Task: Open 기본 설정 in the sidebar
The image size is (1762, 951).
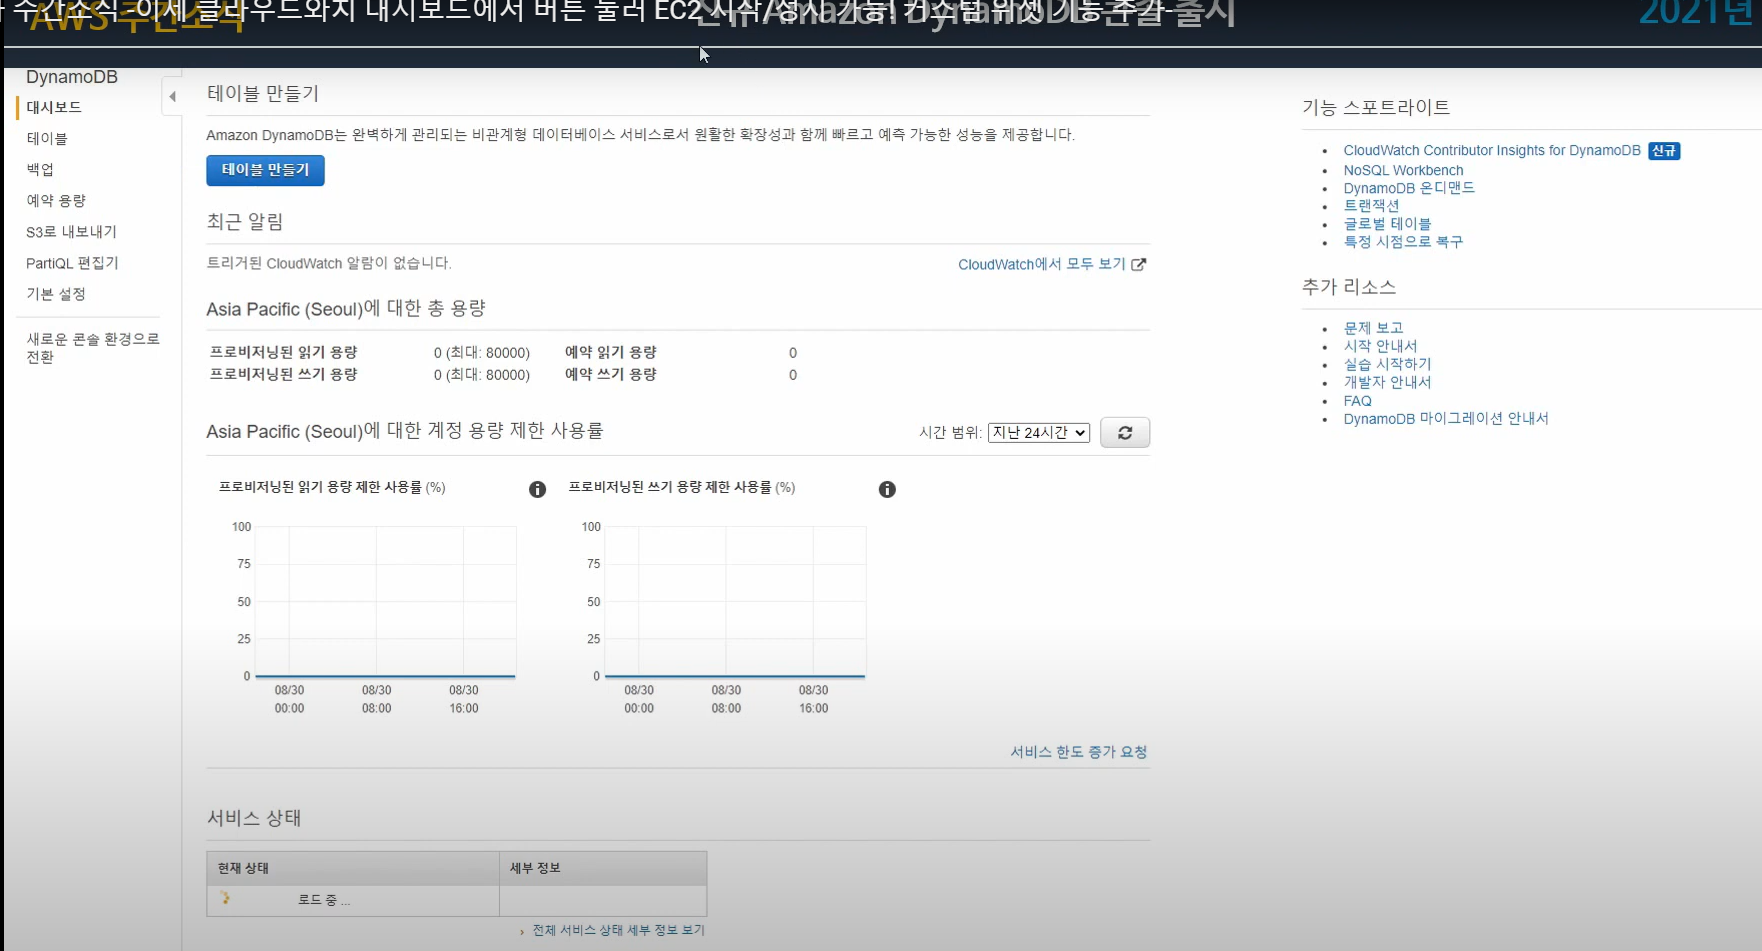Action: (x=56, y=294)
